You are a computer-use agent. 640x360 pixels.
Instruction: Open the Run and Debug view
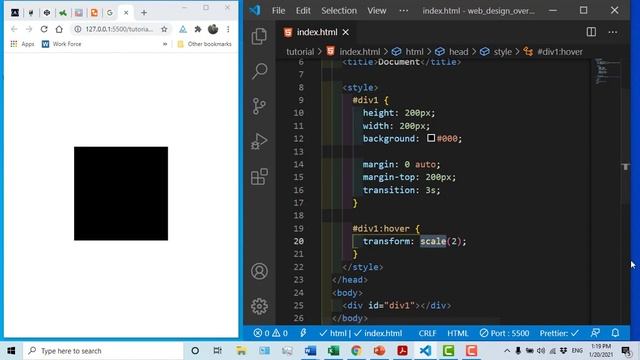[259, 141]
